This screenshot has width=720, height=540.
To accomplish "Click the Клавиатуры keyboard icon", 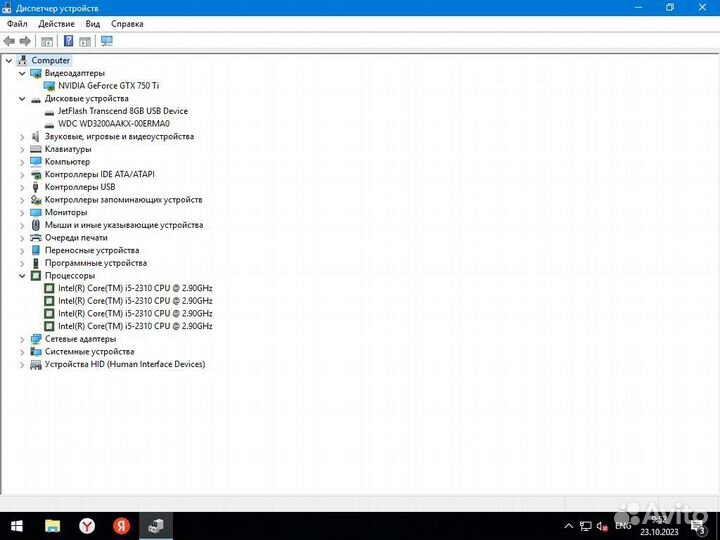I will pos(35,149).
